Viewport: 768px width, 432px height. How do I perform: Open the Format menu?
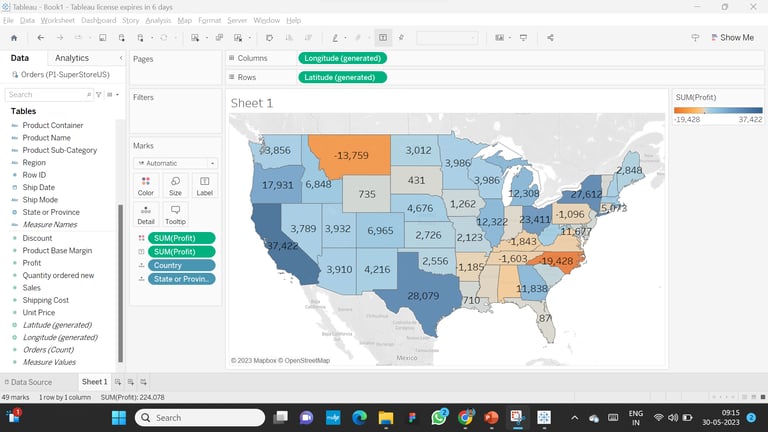[209, 20]
